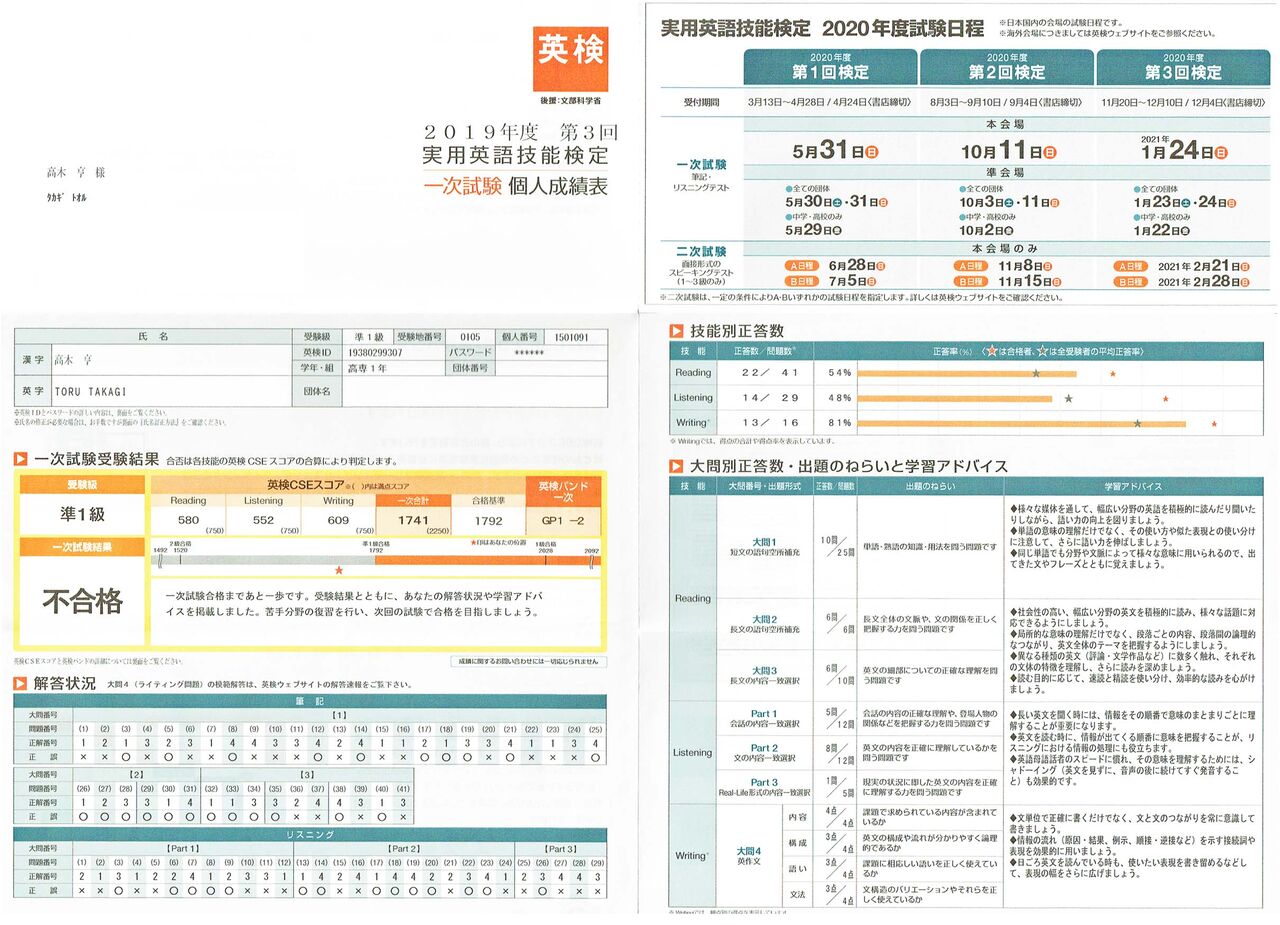Click the A日程 badge beside 11月8日
The image size is (1280, 925).
pyautogui.click(x=970, y=267)
